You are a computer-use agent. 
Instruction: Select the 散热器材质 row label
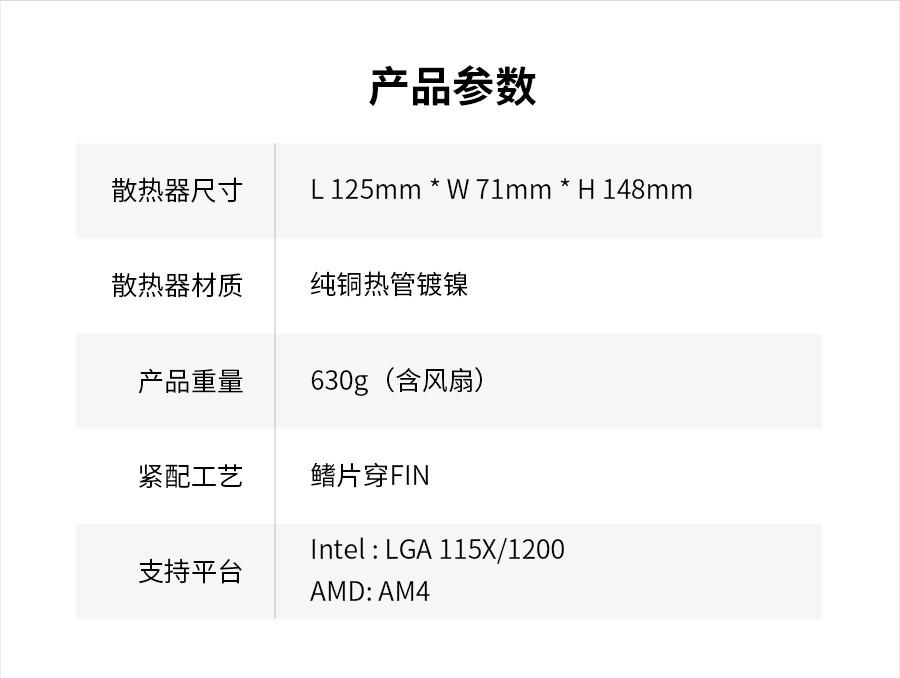(x=177, y=286)
